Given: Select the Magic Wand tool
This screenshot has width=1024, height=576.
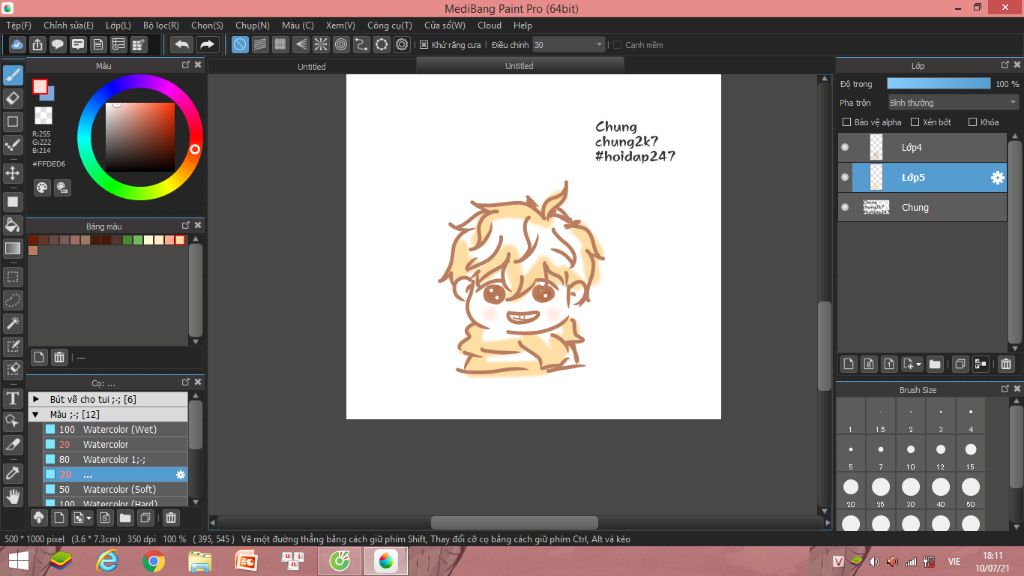Looking at the screenshot, I should pyautogui.click(x=12, y=323).
